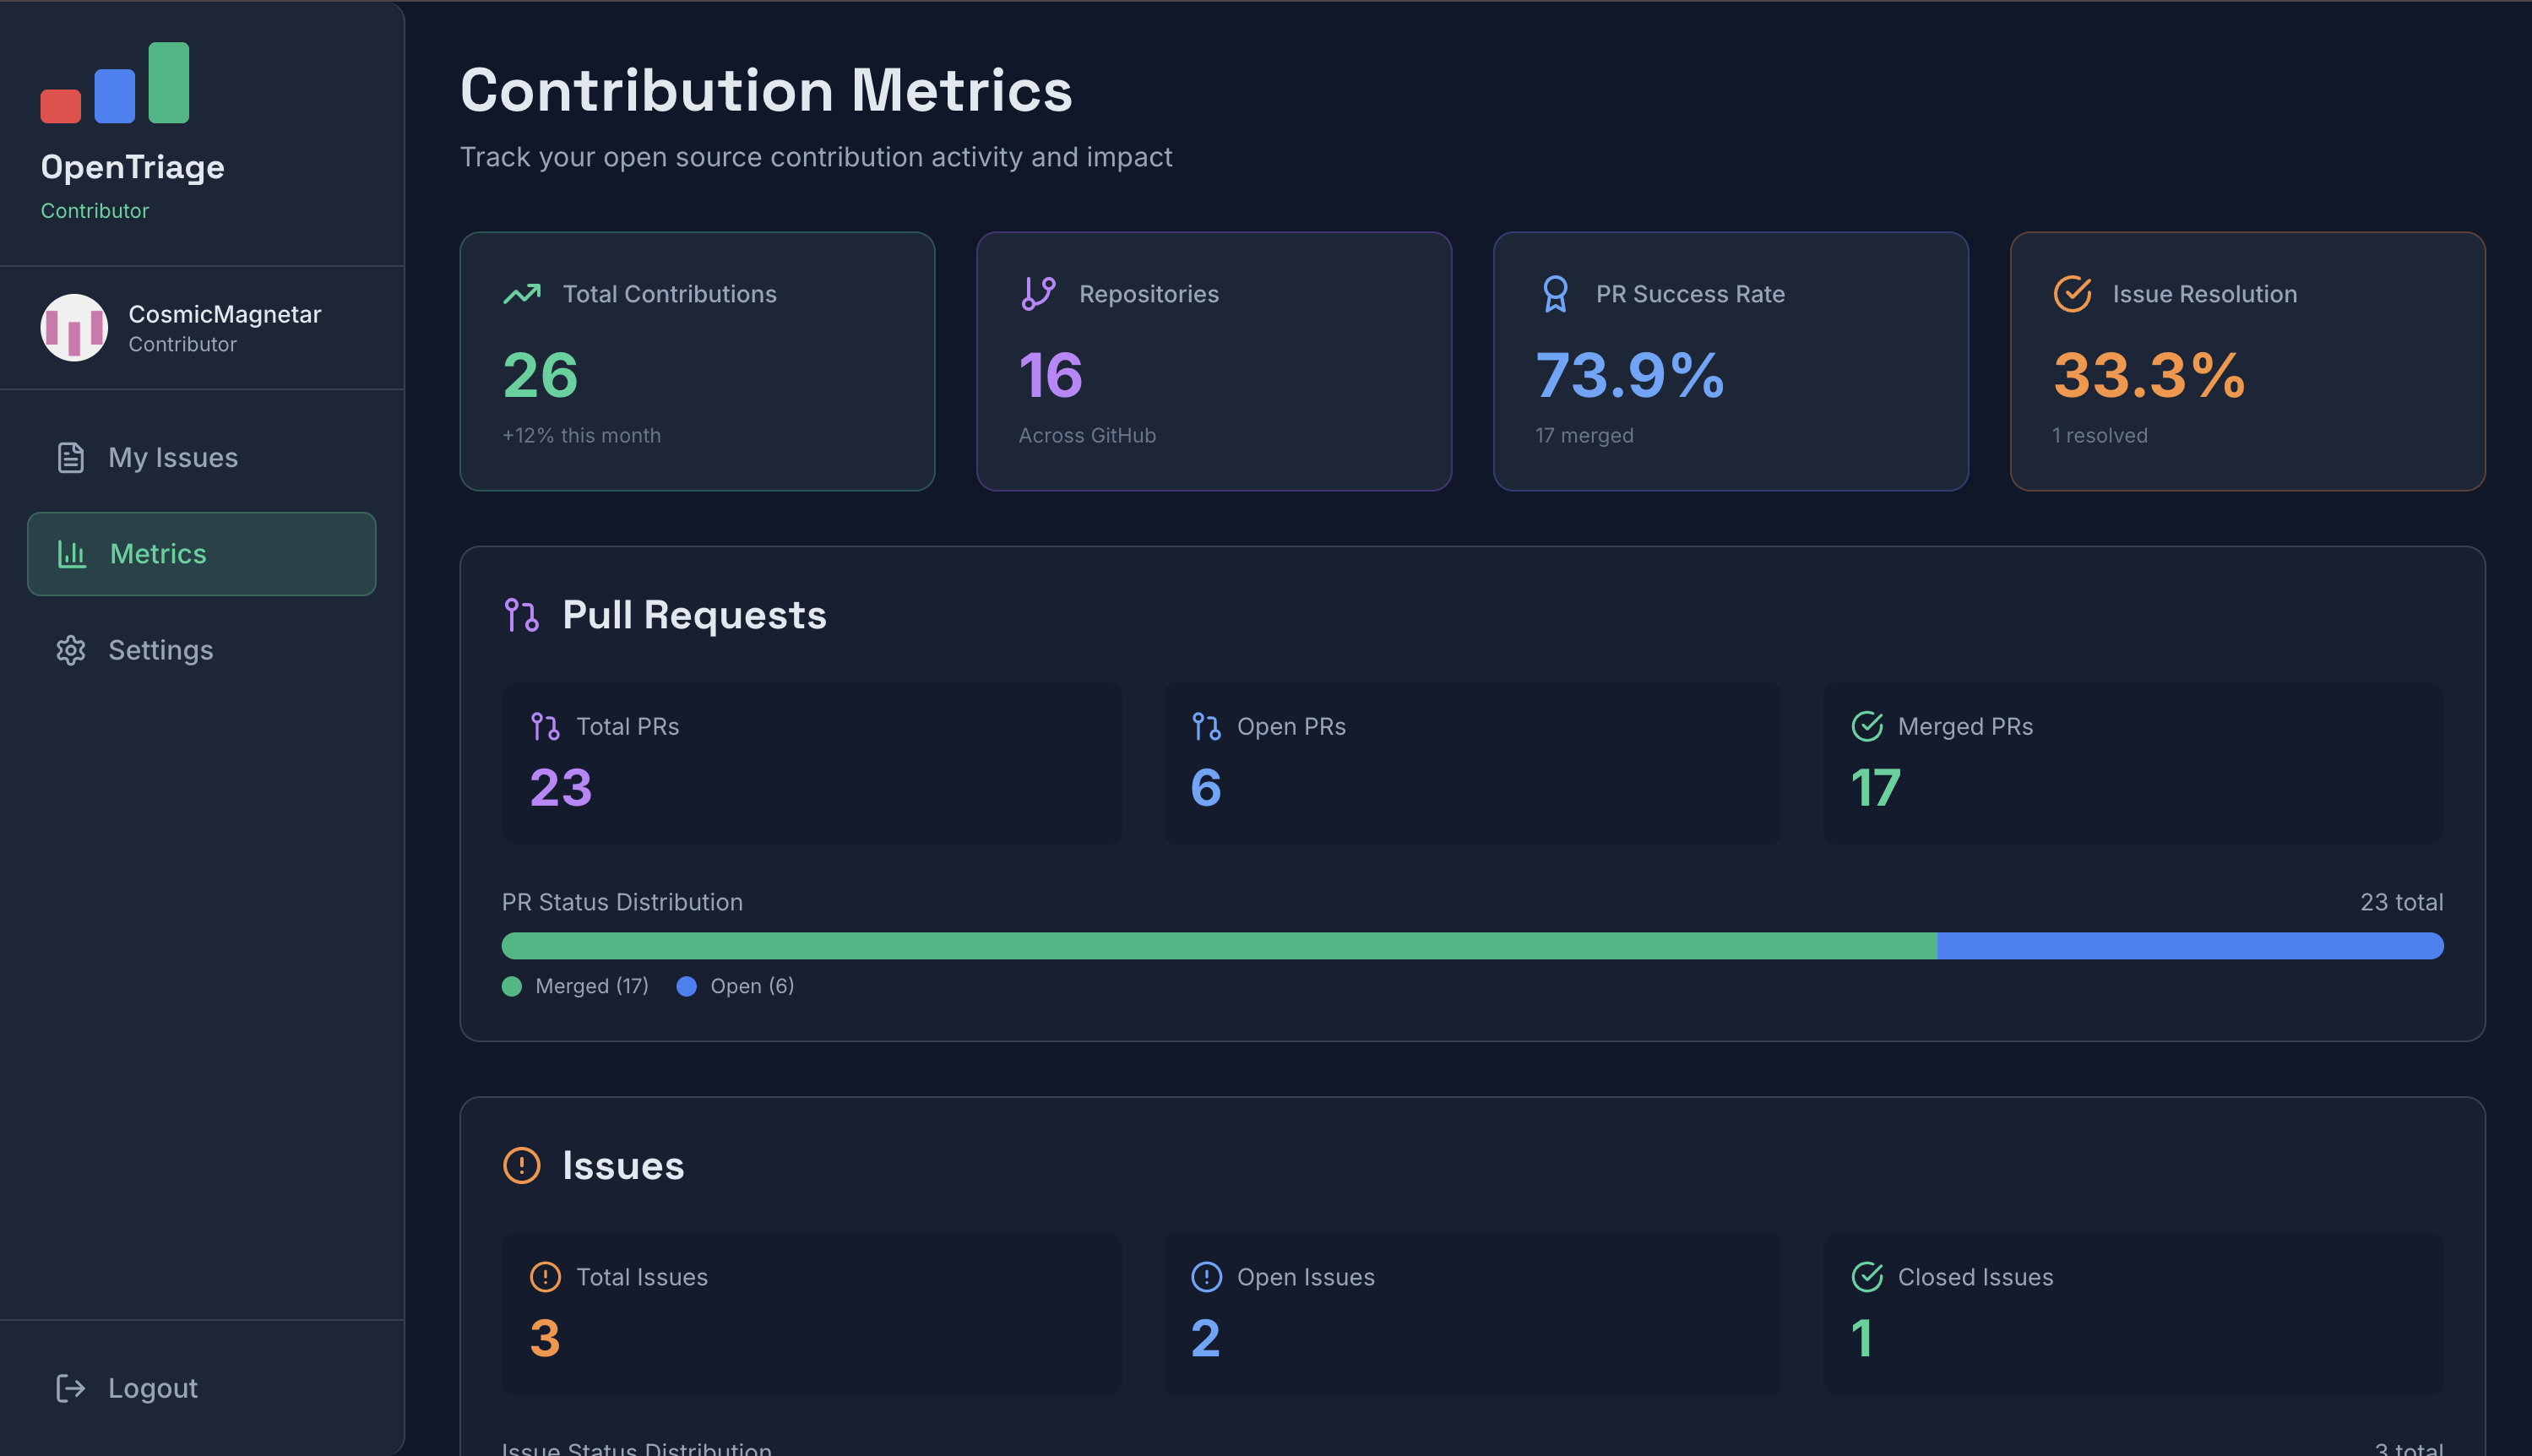Click the trending arrow icon on Total Contributions
Screen dimensions: 2532x1456
pyautogui.click(x=521, y=294)
